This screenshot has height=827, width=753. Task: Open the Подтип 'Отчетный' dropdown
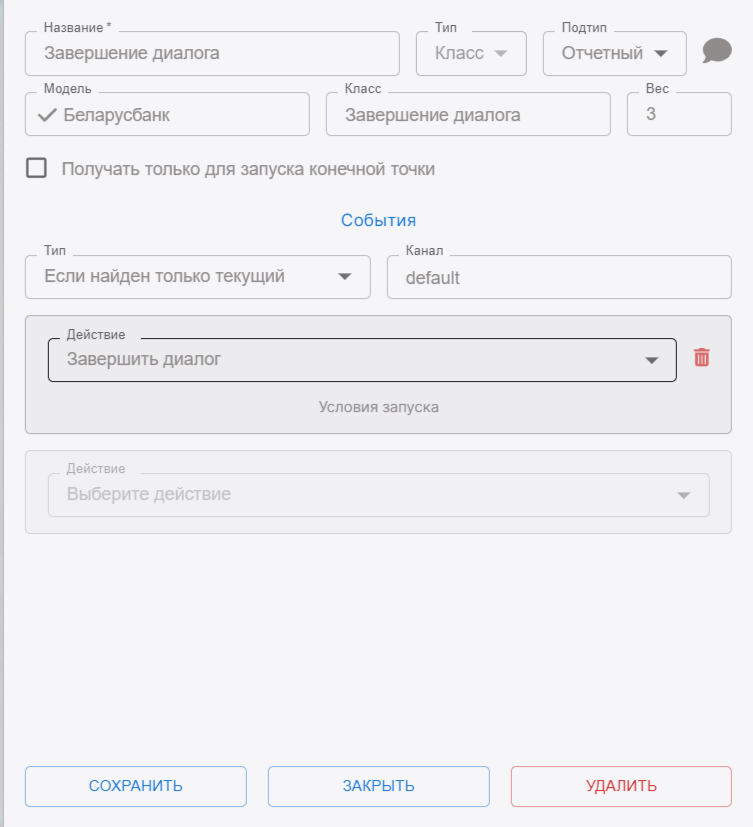613,54
